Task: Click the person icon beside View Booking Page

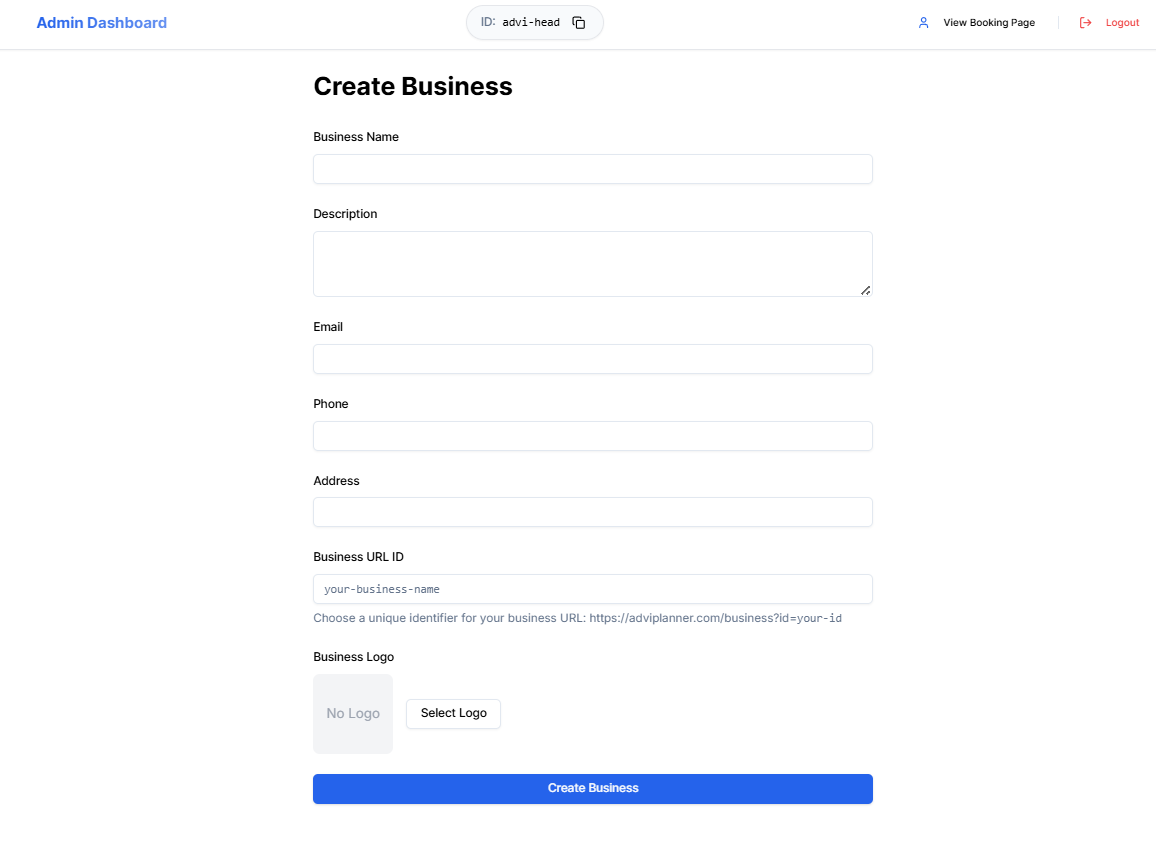Action: coord(923,22)
